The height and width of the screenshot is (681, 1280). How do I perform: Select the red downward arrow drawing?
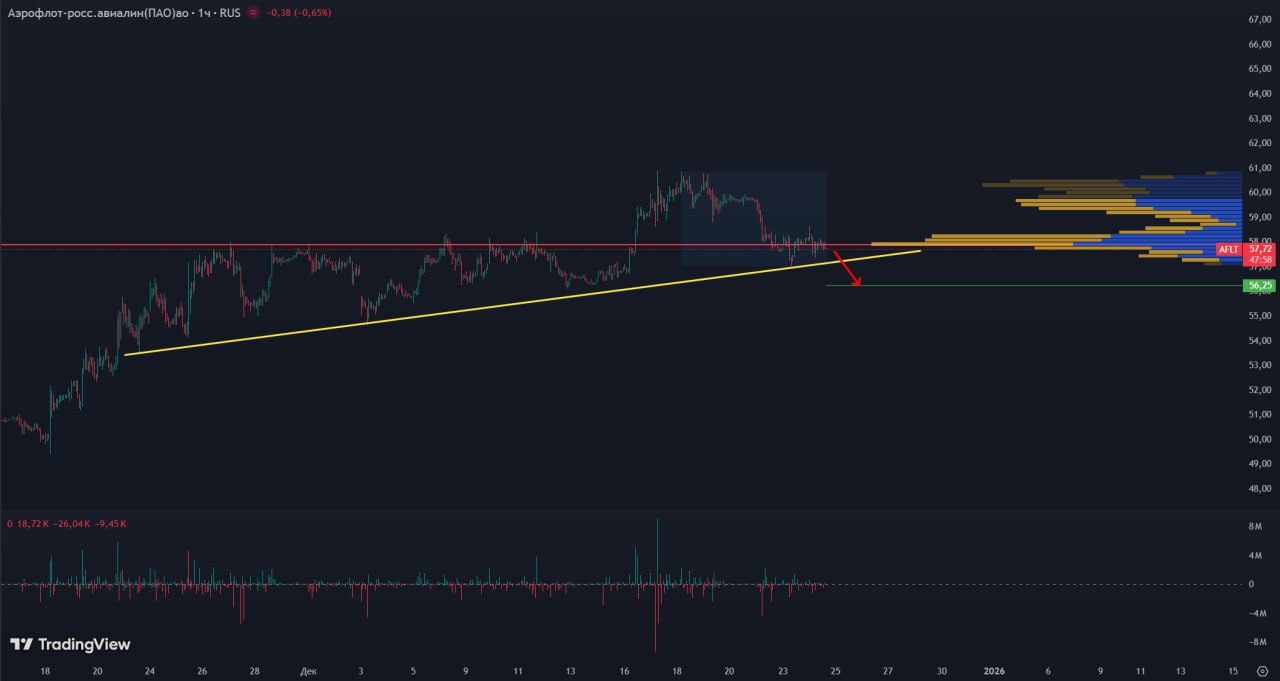pos(847,273)
